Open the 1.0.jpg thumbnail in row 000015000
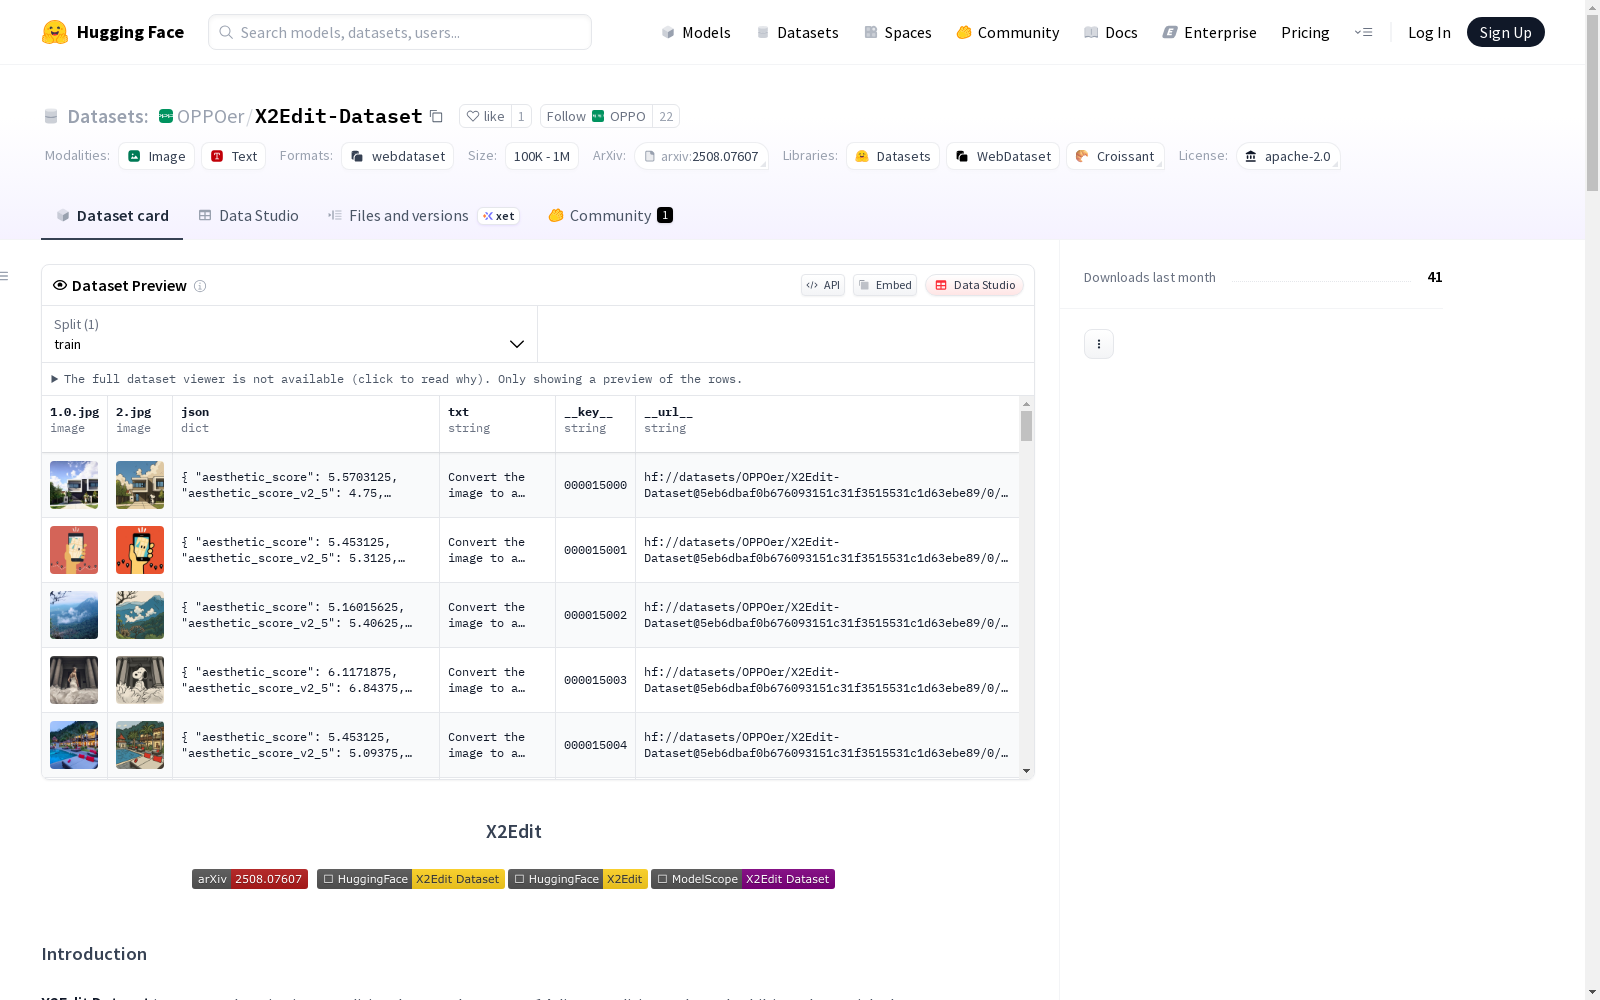1600x1000 pixels. pyautogui.click(x=74, y=485)
